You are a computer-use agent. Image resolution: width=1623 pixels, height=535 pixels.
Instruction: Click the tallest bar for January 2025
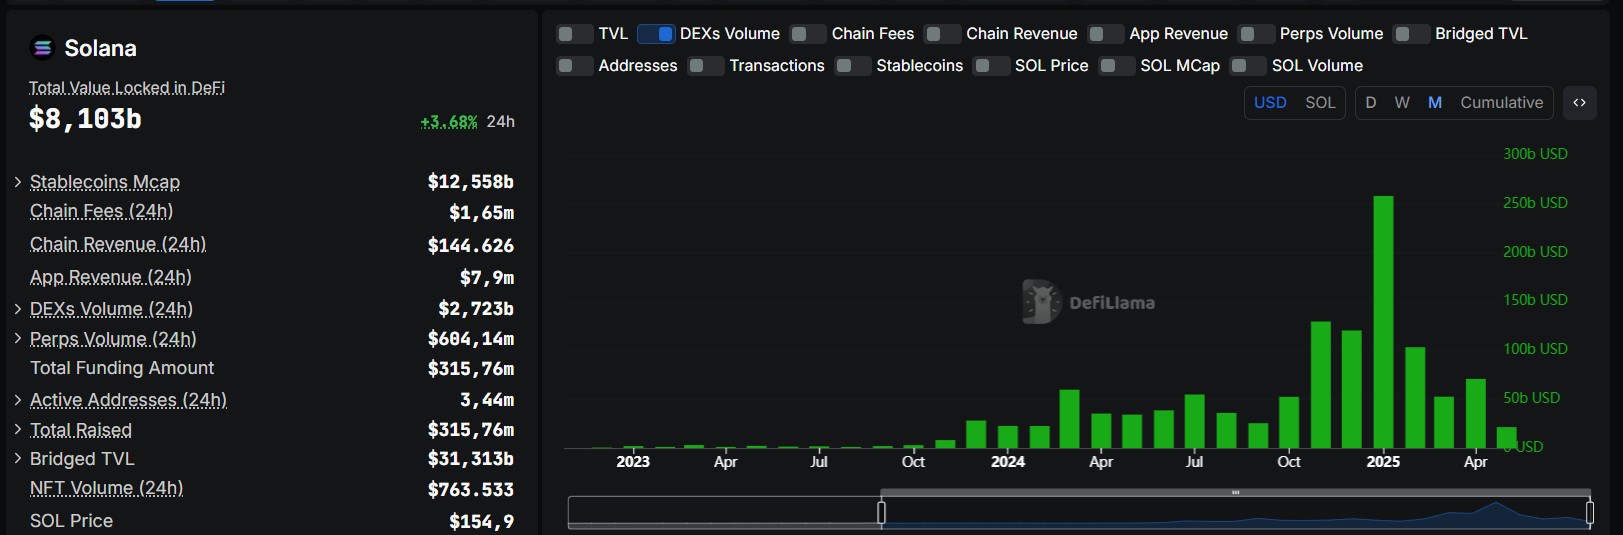(1384, 322)
